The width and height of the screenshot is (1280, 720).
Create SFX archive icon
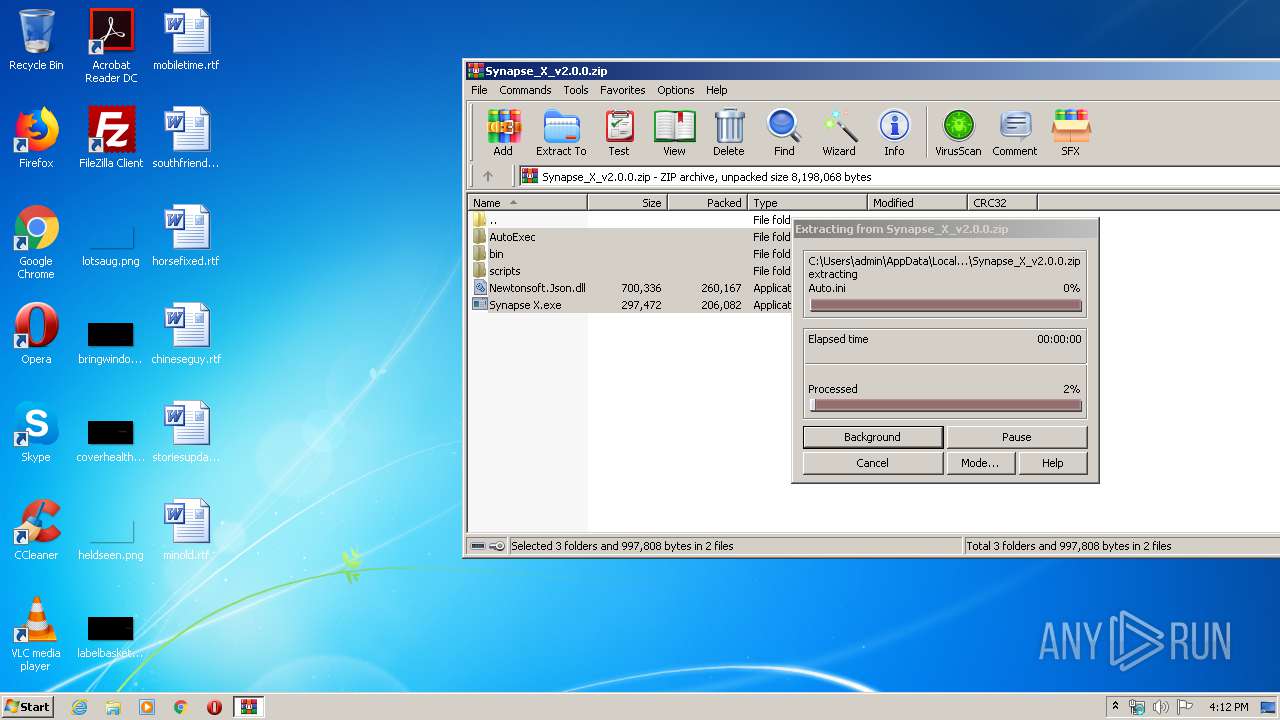[x=1070, y=134]
